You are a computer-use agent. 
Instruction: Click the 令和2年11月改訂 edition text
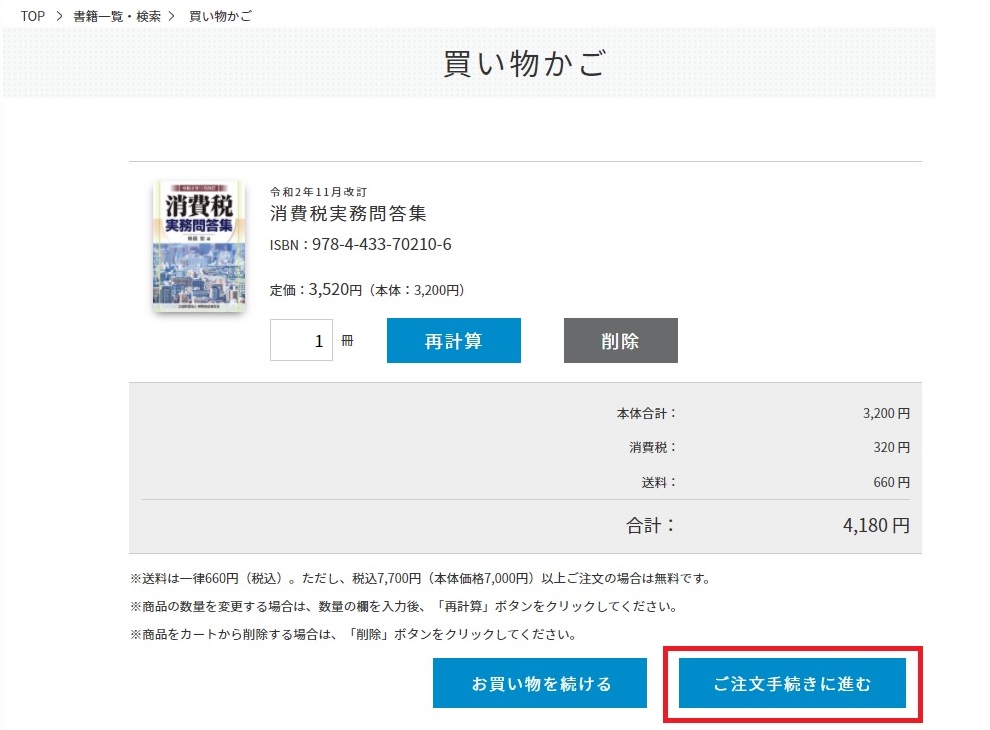[x=319, y=191]
